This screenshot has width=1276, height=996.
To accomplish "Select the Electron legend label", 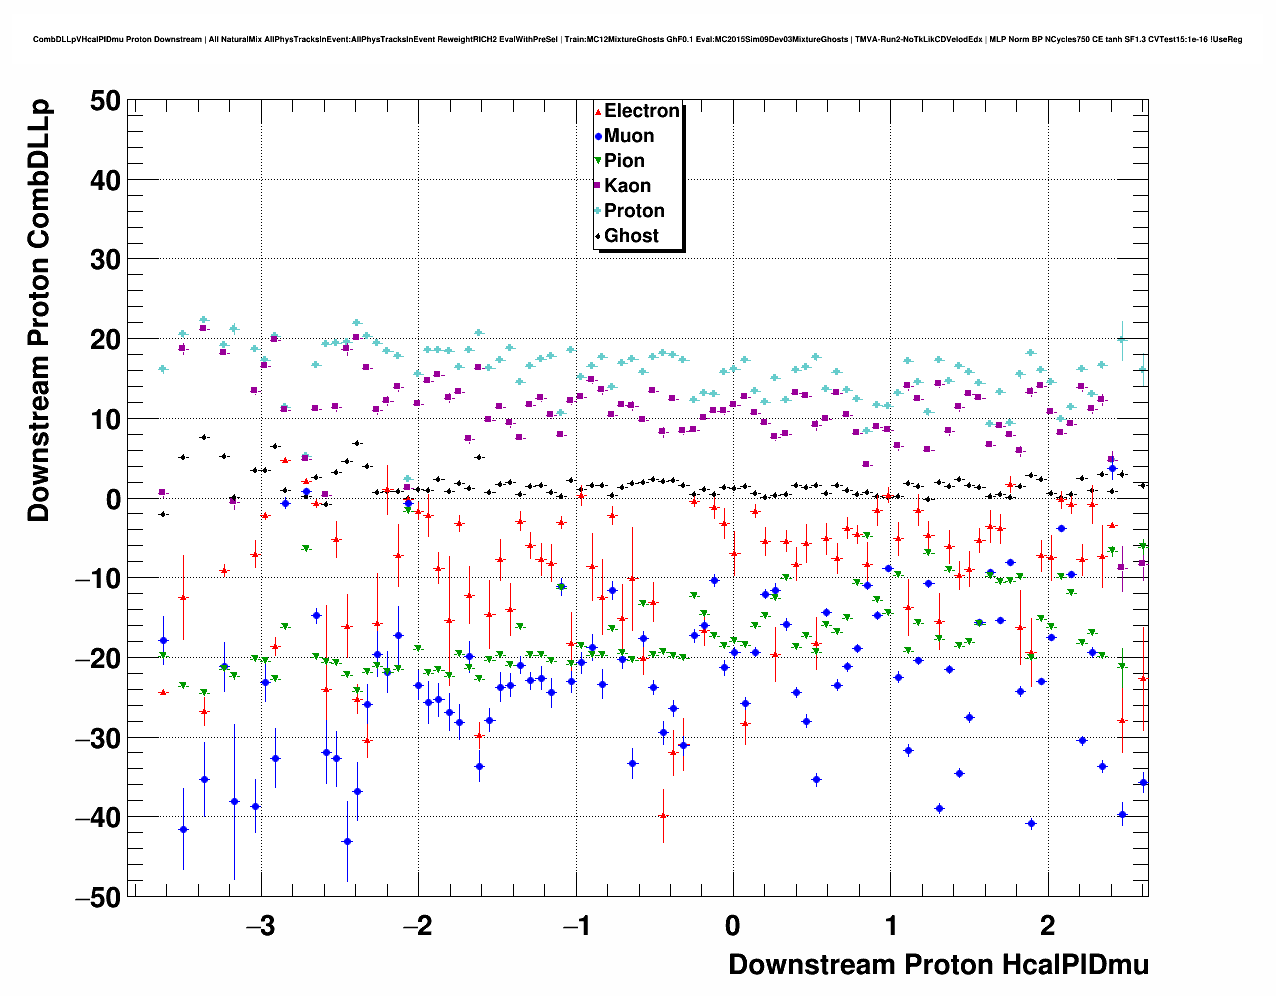I will coord(642,111).
